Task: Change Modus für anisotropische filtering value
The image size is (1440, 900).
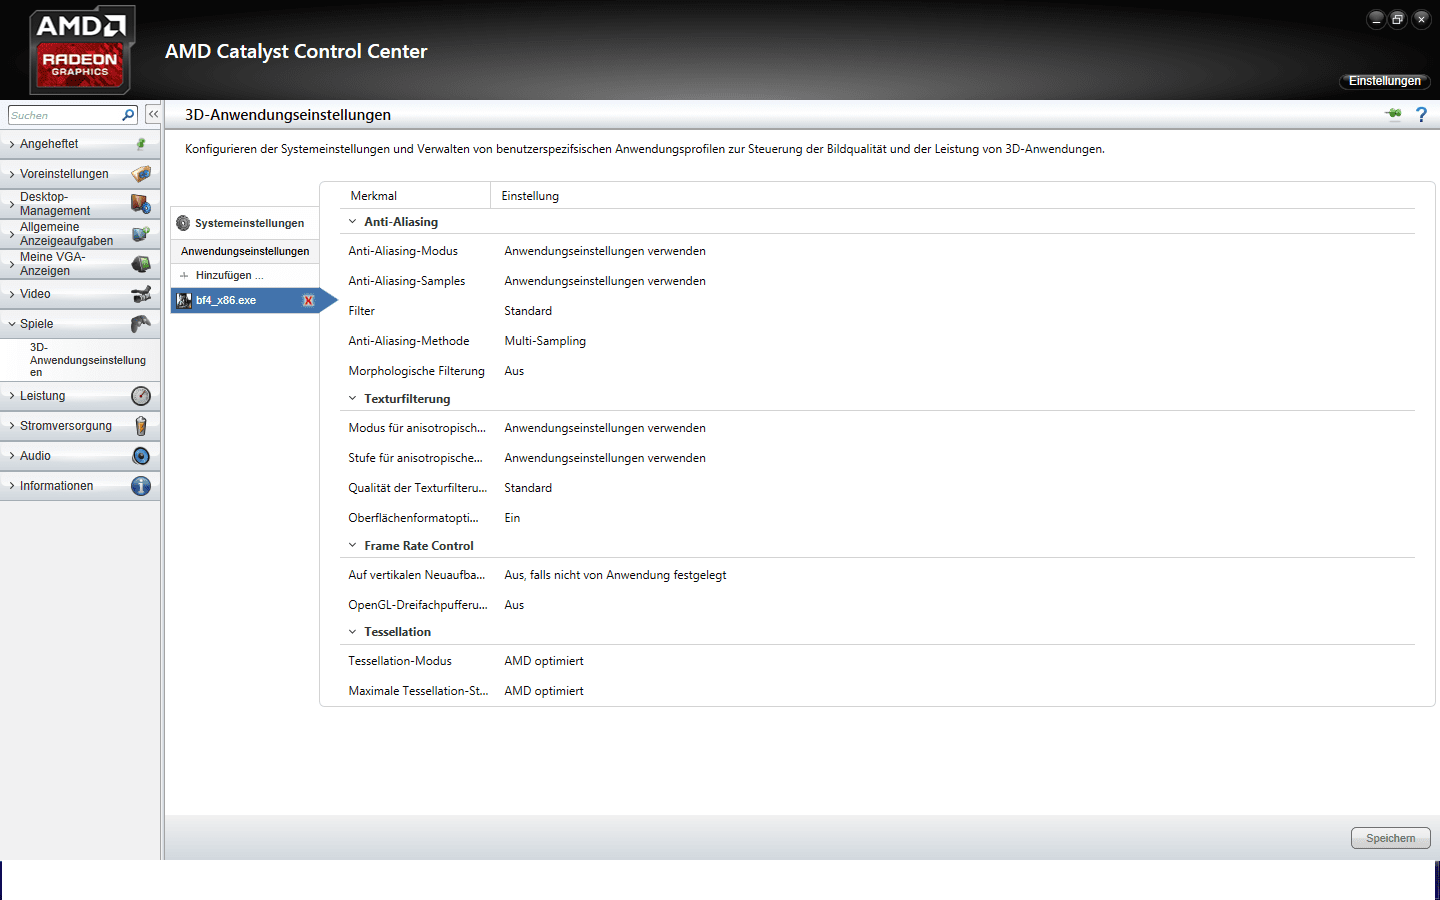Action: point(605,428)
